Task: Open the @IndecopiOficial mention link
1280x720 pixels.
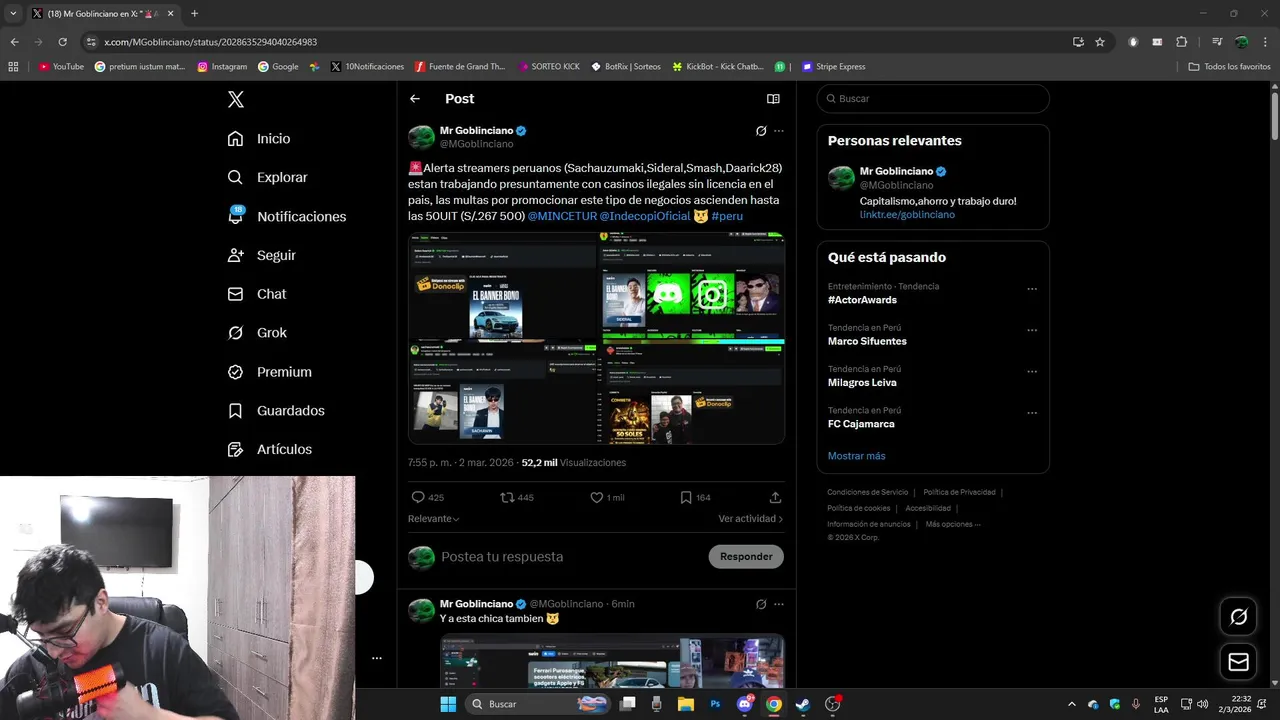Action: 645,216
